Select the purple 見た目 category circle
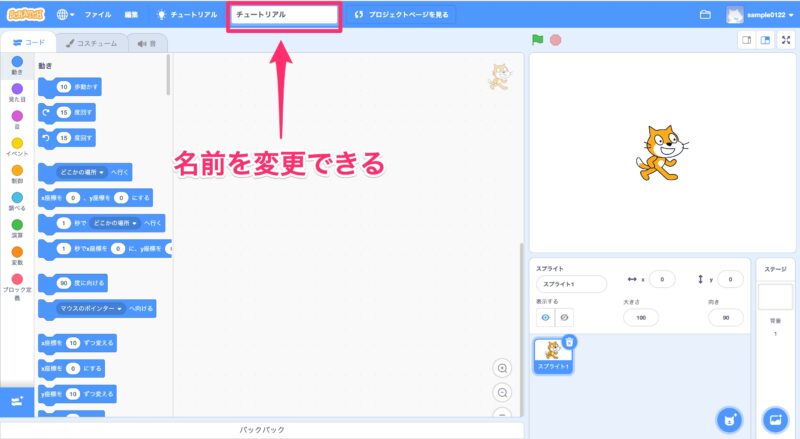This screenshot has height=439, width=800. click(x=17, y=89)
